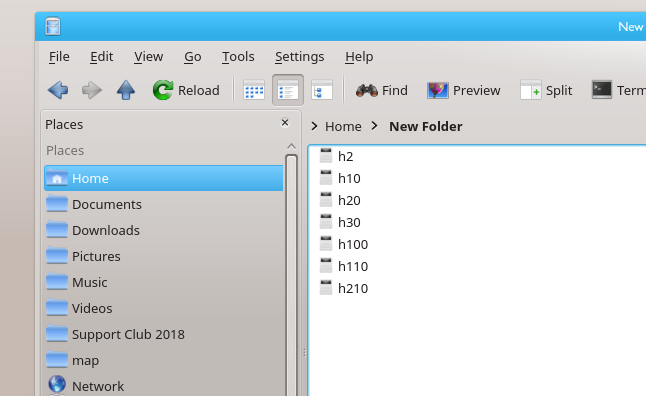Click the file icon next to h20
Viewport: 646px width, 396px height.
[326, 199]
